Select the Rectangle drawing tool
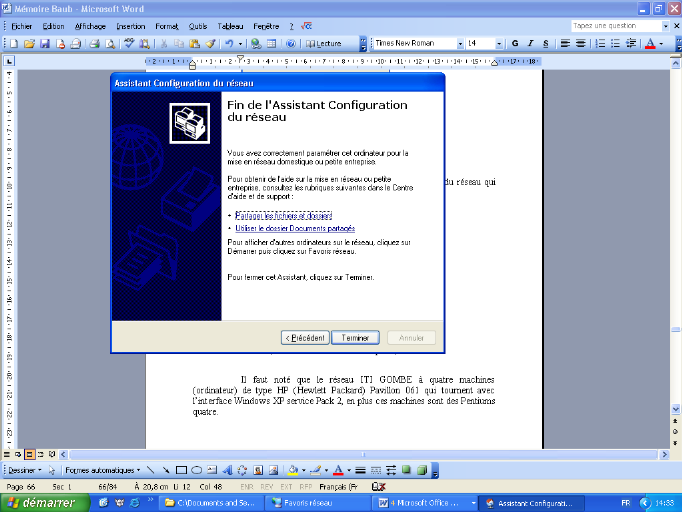The width and height of the screenshot is (682, 512). 181,470
